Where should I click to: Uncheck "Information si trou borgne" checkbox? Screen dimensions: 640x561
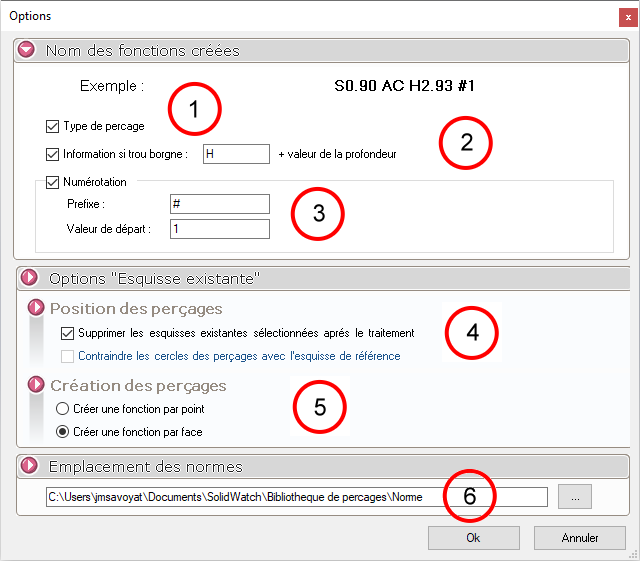(x=53, y=154)
